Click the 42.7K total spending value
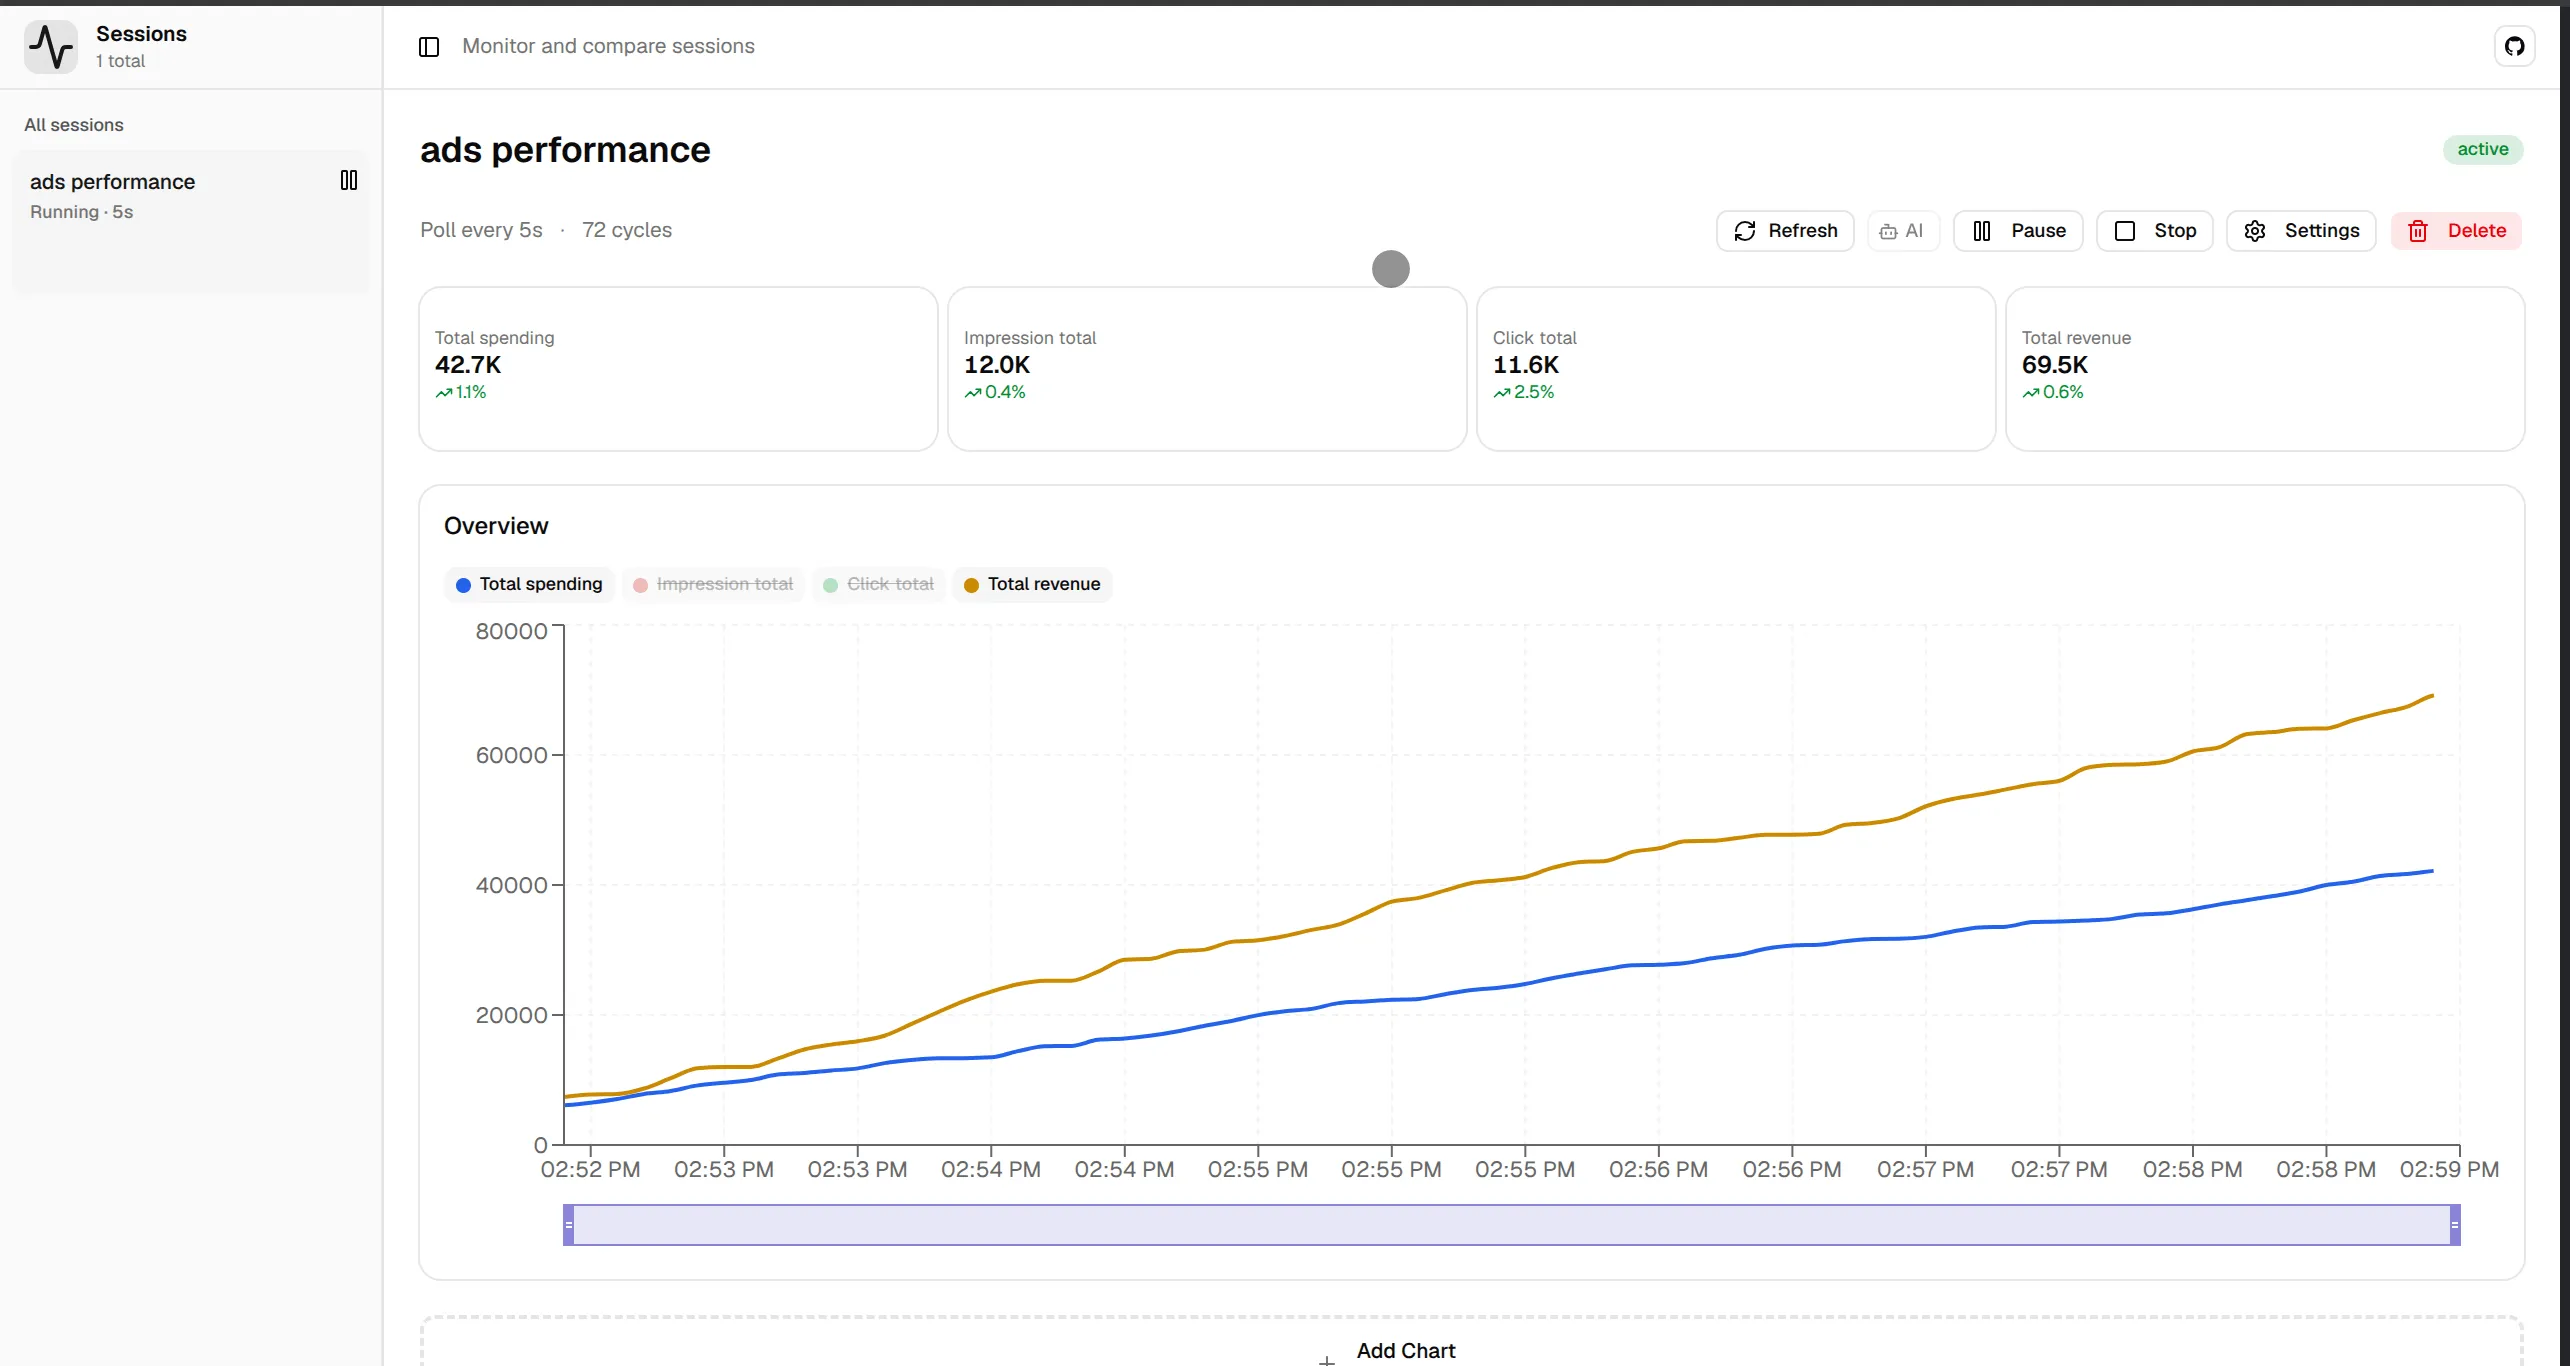The width and height of the screenshot is (2570, 1366). [468, 365]
